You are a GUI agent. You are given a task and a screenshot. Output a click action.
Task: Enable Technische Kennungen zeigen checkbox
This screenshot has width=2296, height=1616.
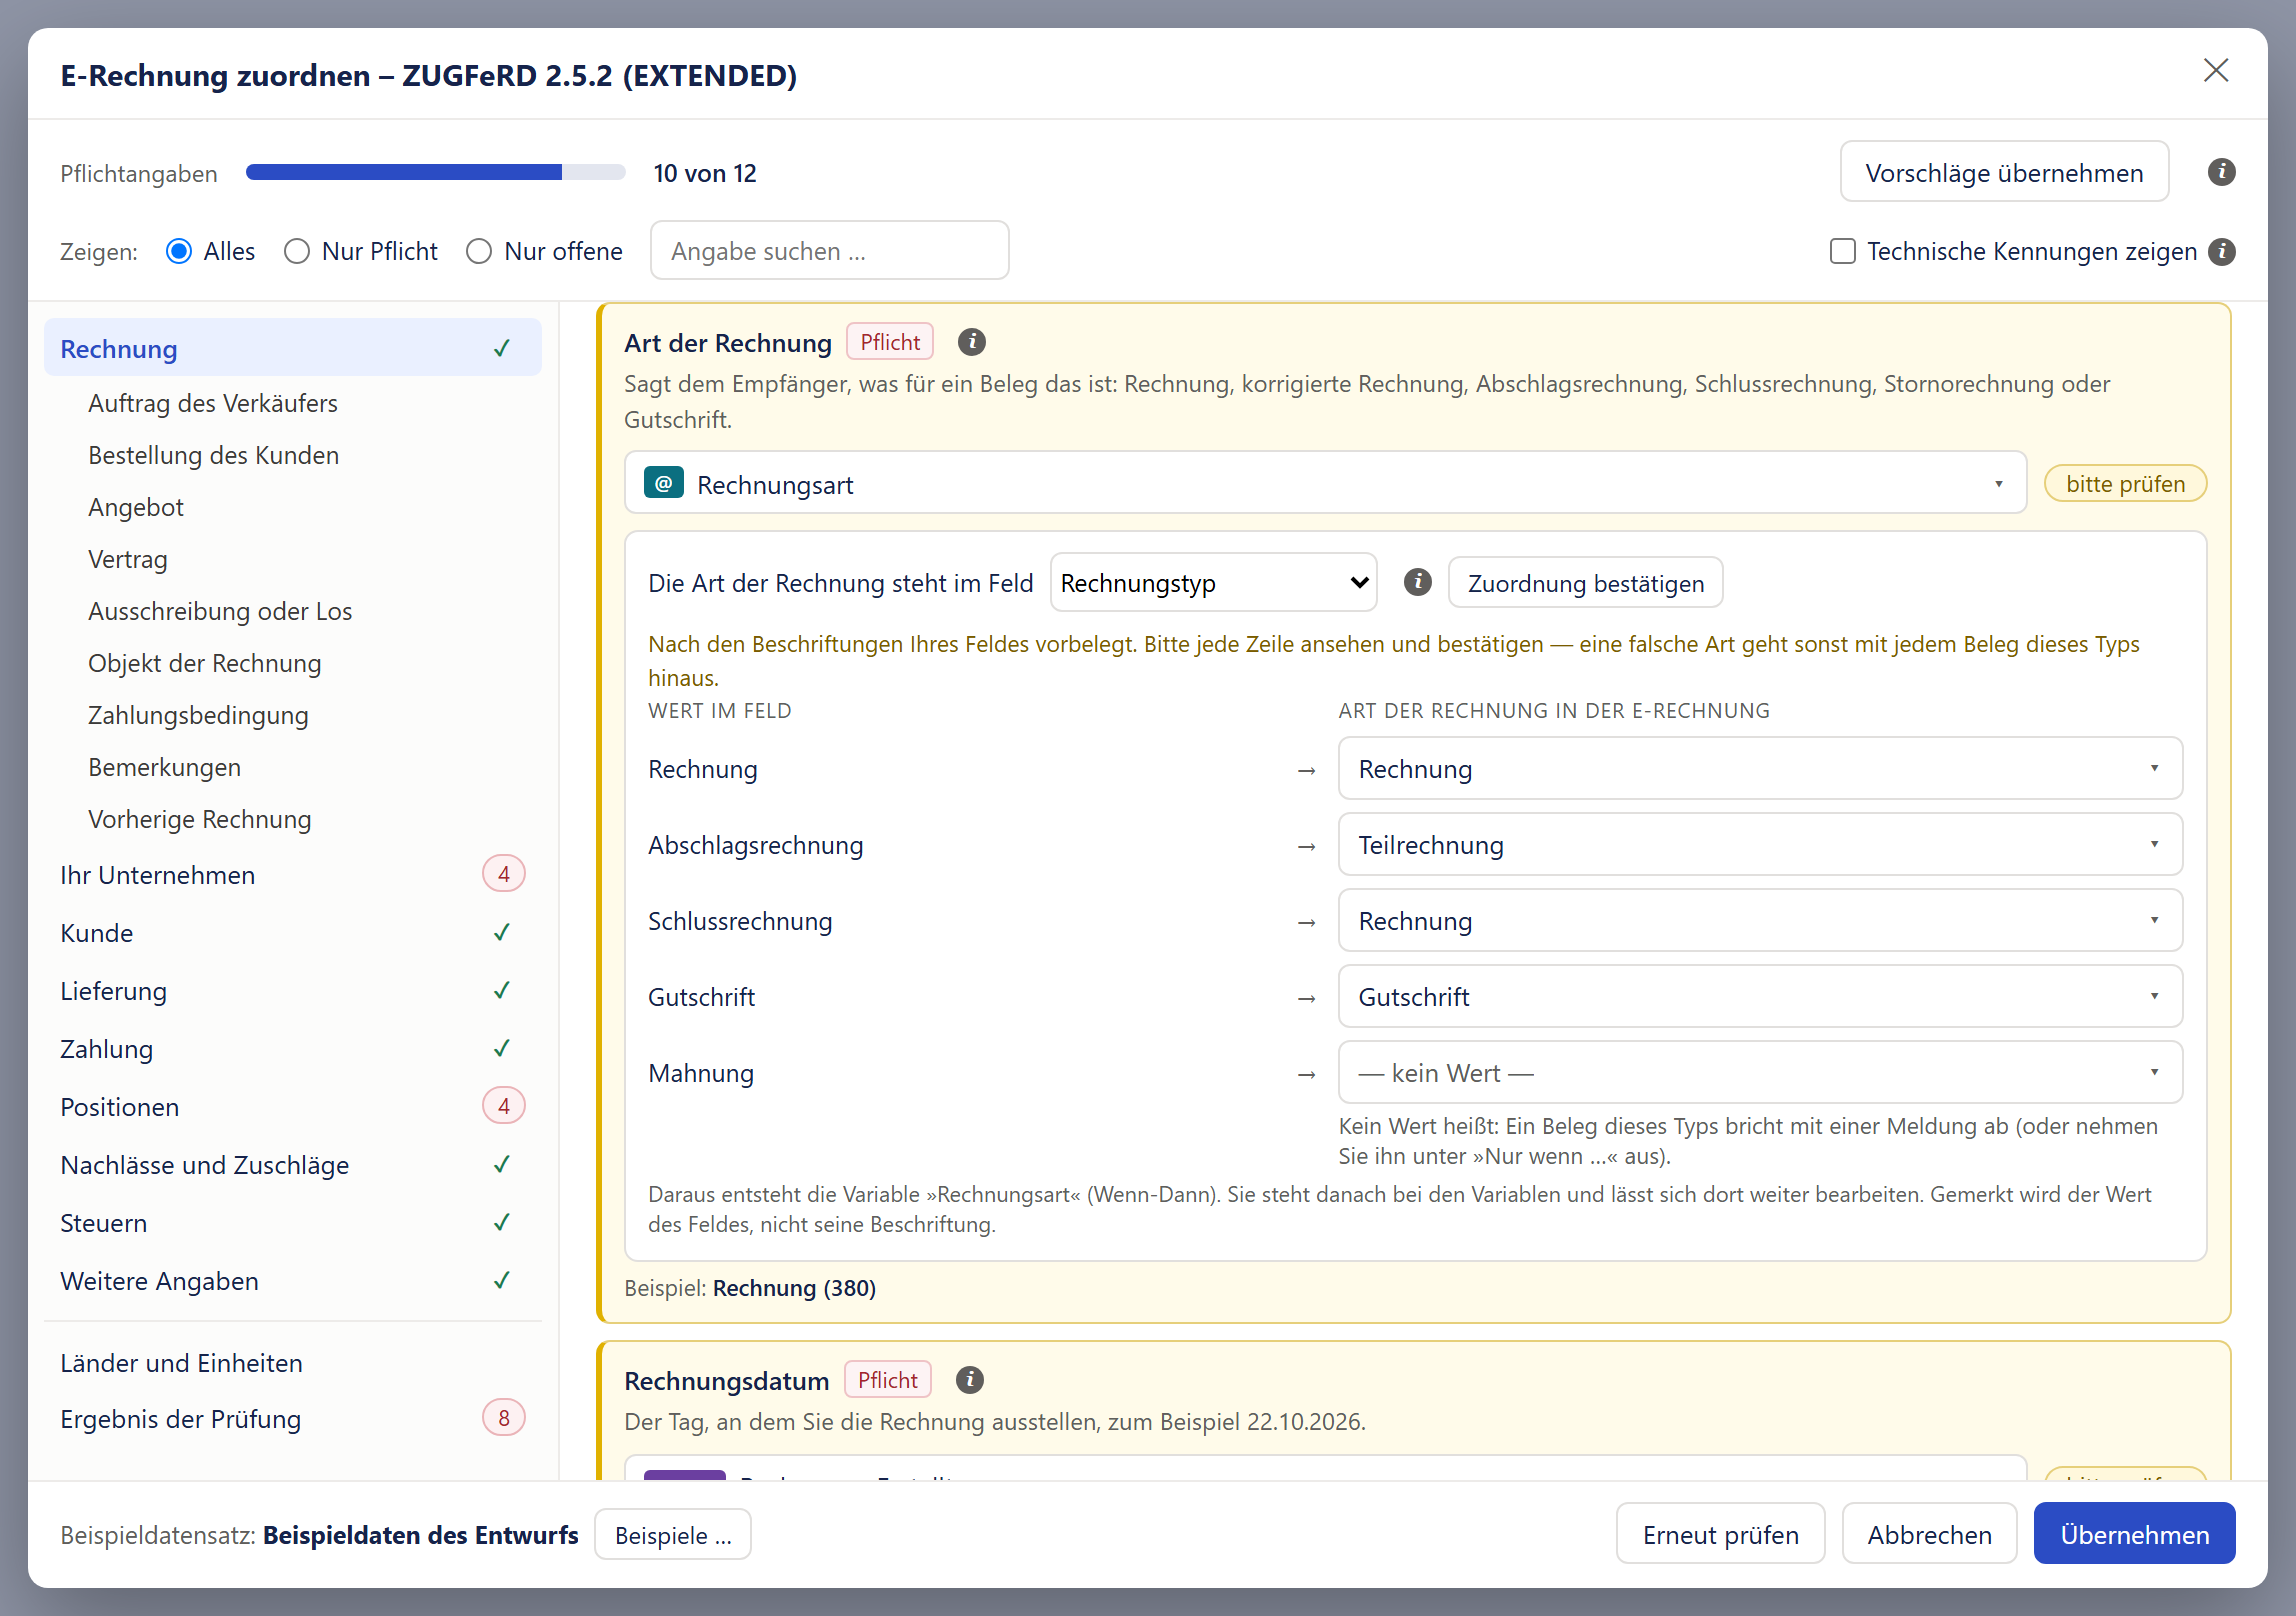(x=1842, y=251)
